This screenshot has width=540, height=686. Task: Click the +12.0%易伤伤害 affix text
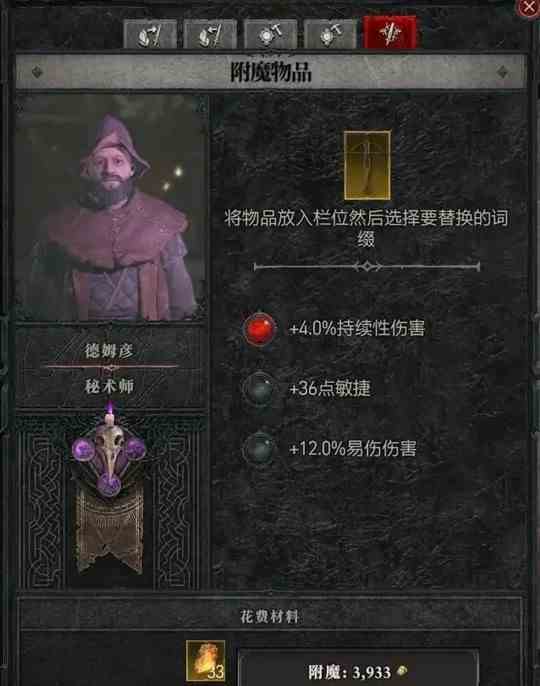pyautogui.click(x=353, y=448)
